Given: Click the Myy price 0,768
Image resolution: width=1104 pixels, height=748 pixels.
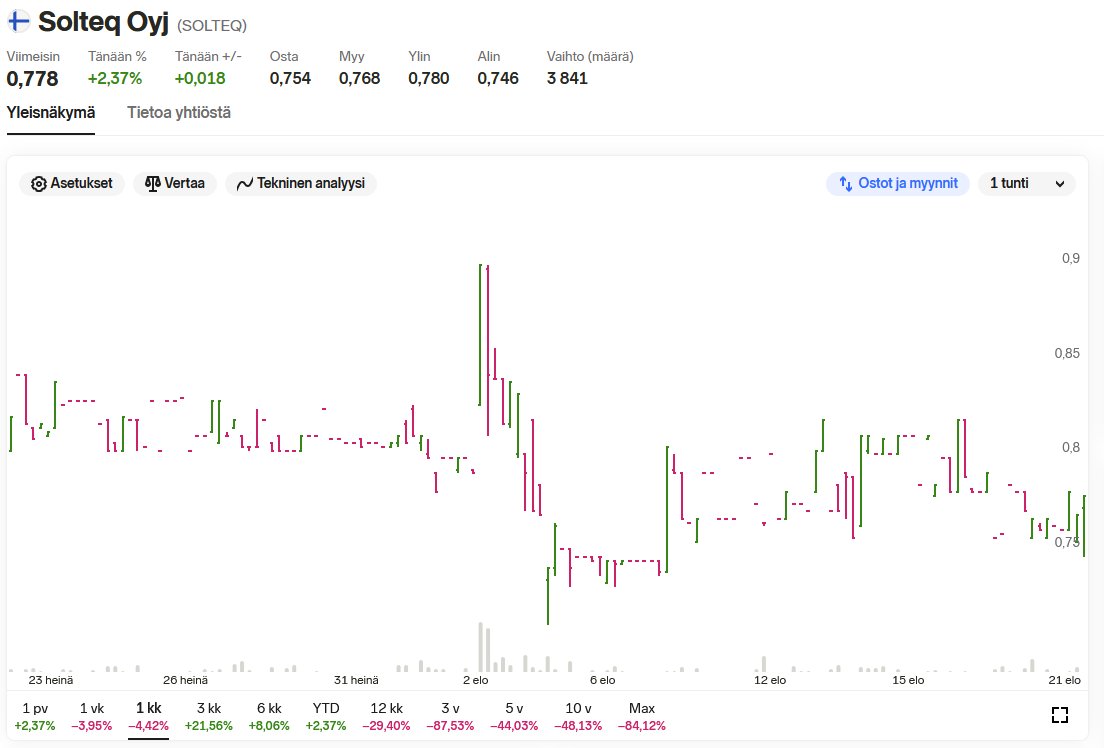Looking at the screenshot, I should coord(359,78).
